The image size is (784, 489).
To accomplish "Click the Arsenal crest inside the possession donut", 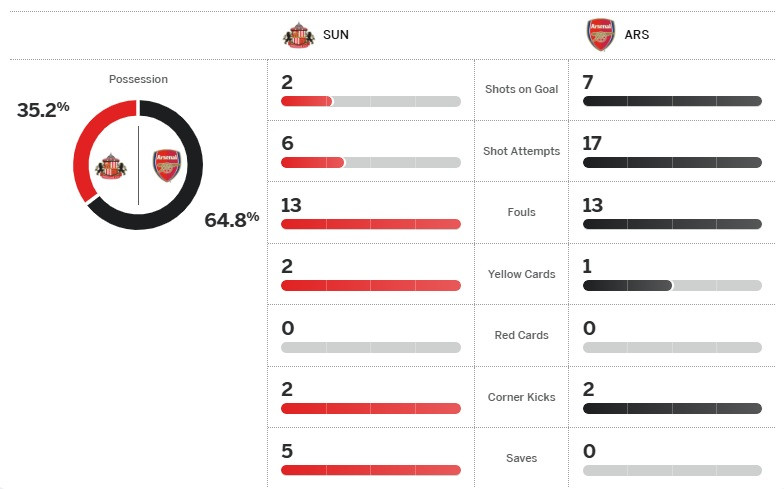I will tap(166, 165).
